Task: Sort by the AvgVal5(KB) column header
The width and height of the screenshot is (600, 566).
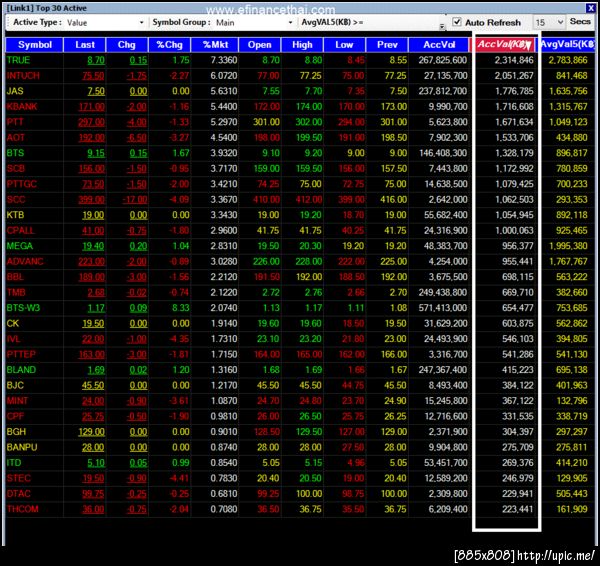Action: pyautogui.click(x=568, y=45)
